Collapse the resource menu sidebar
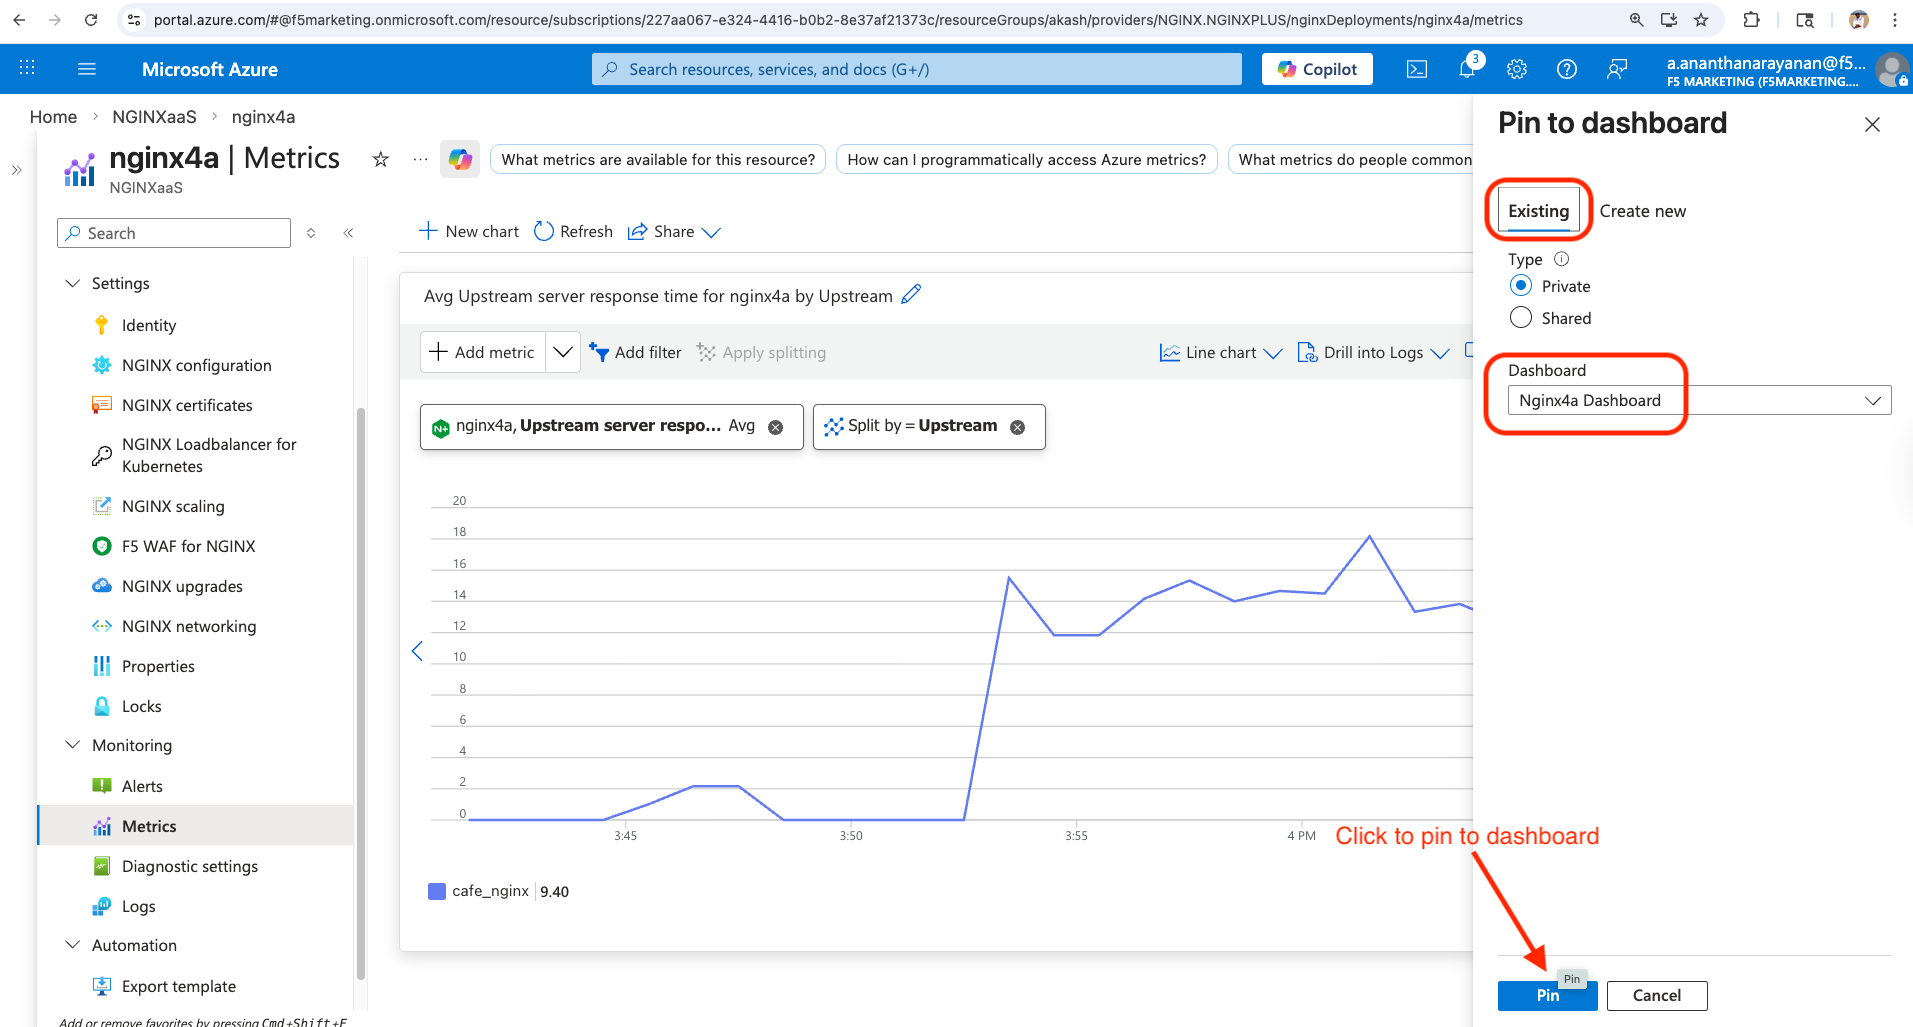 [x=348, y=233]
